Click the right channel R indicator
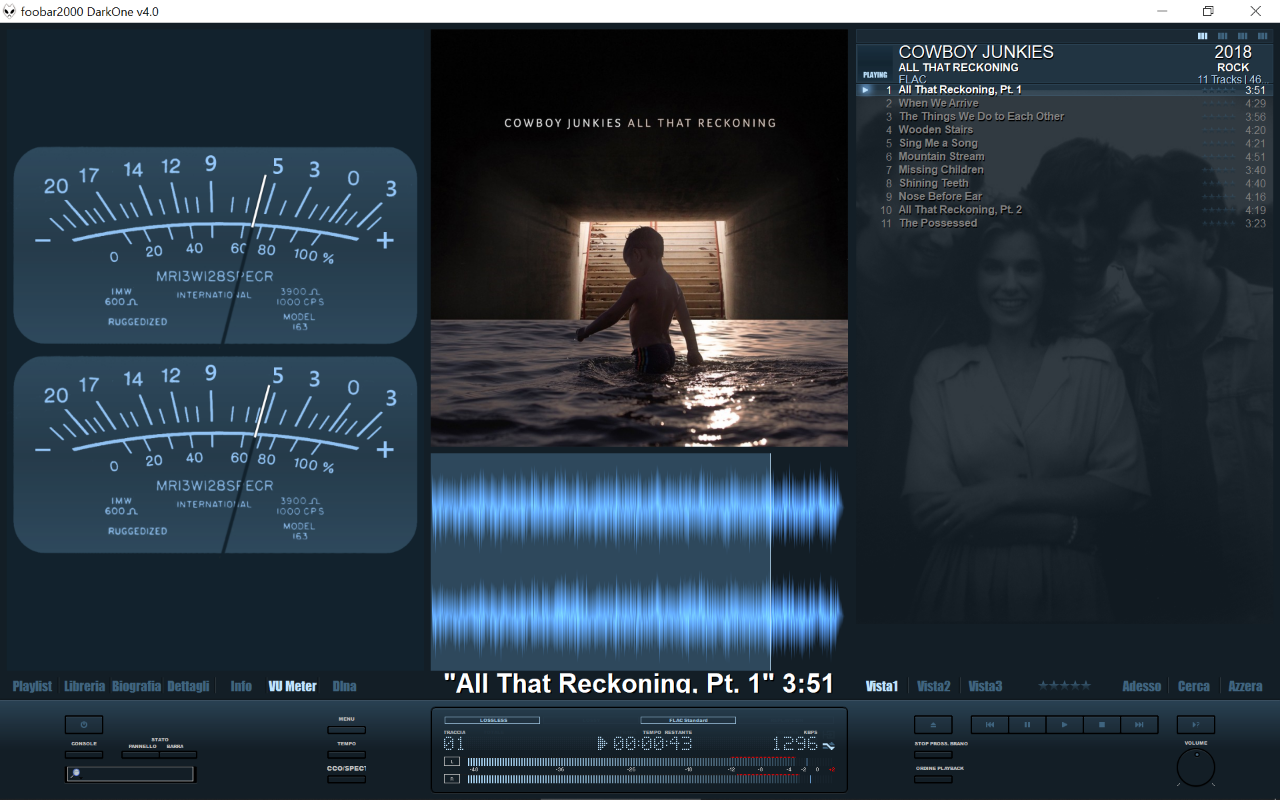 click(x=451, y=779)
